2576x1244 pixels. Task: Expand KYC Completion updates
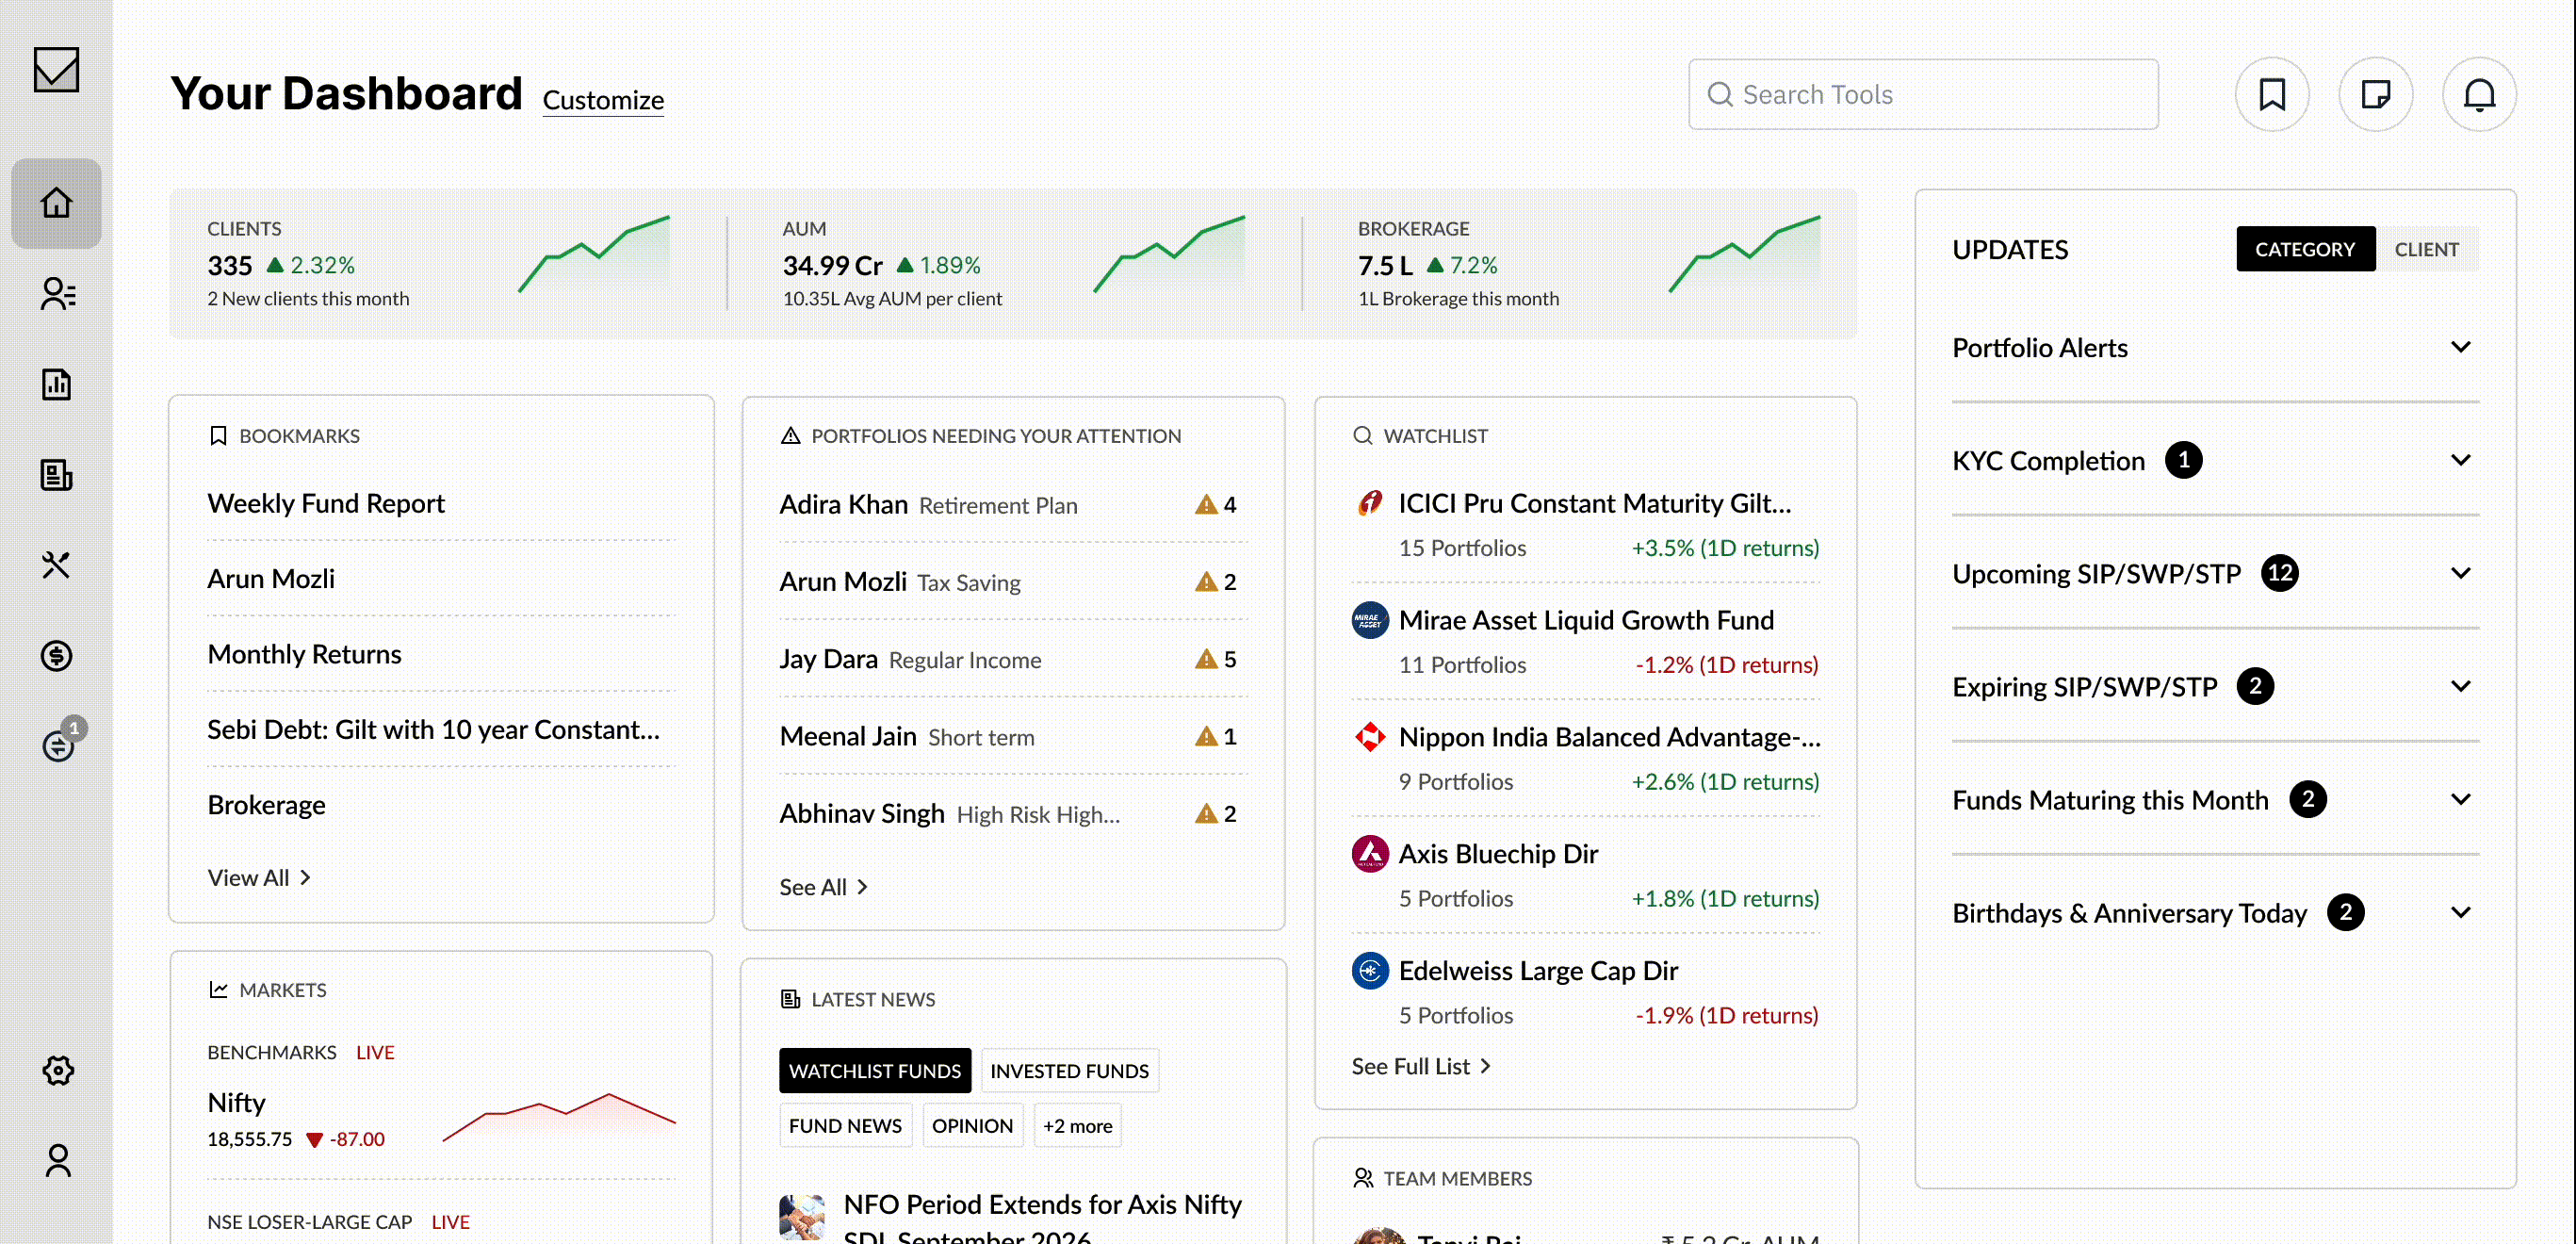[x=2460, y=460]
